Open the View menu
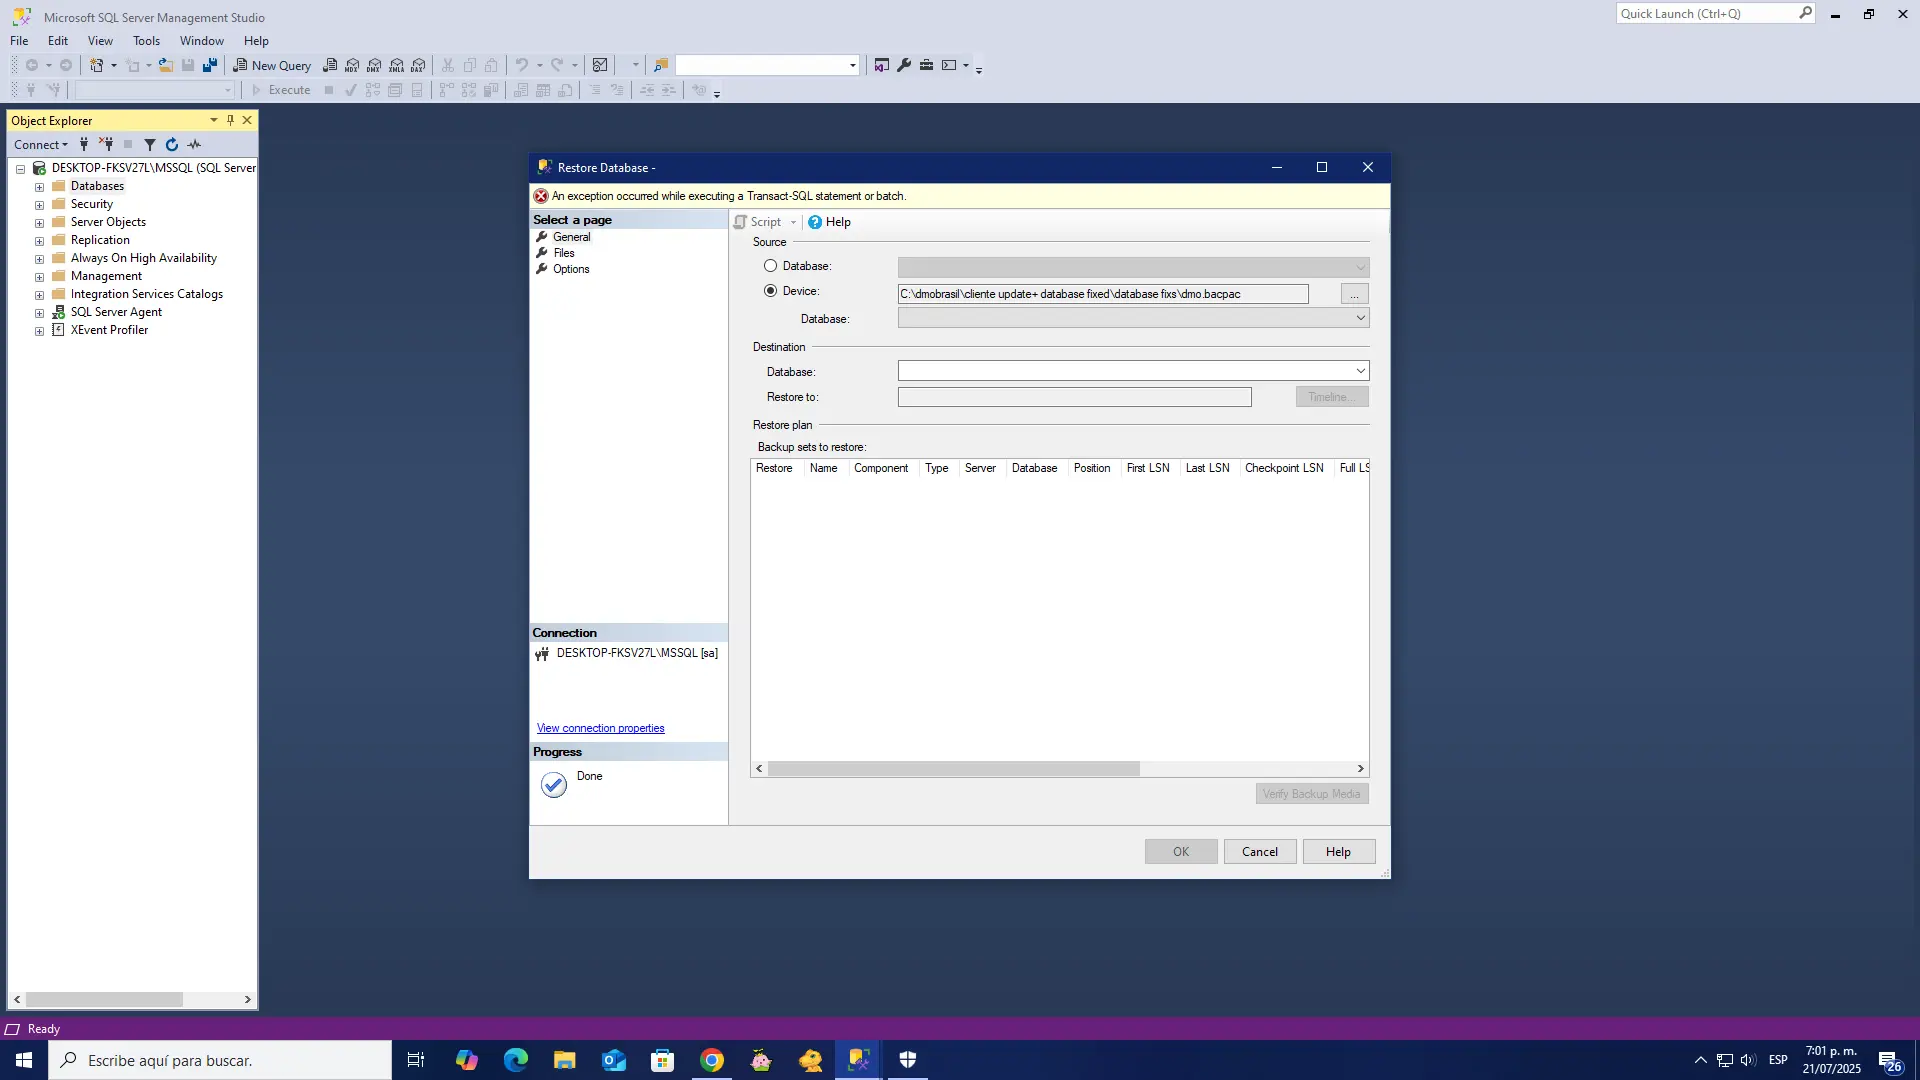The image size is (1920, 1080). coord(100,41)
